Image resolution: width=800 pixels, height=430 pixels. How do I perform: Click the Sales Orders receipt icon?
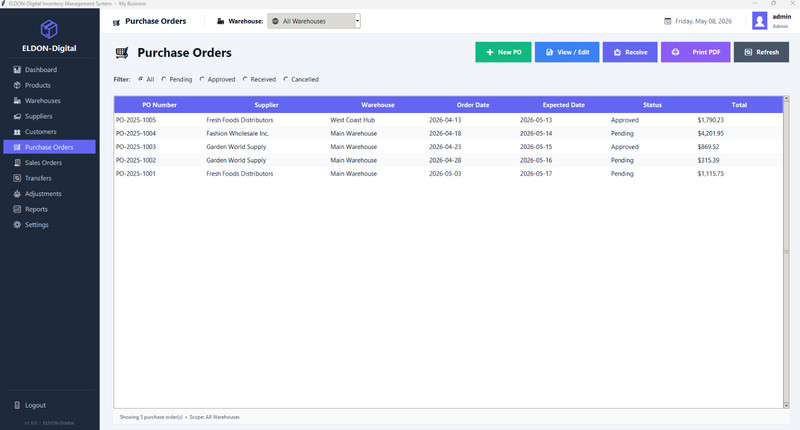point(17,163)
